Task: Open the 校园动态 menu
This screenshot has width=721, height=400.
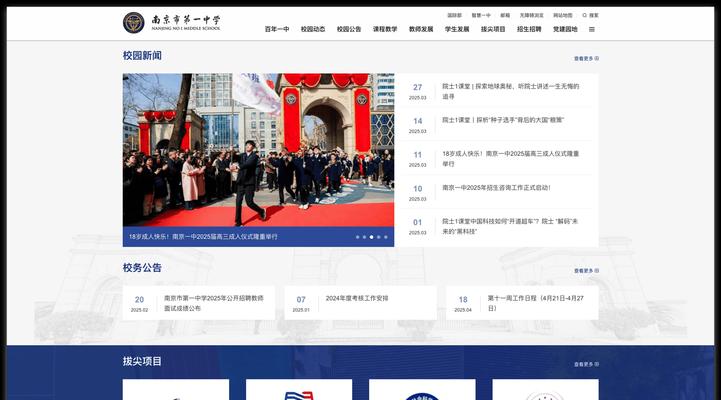Action: [x=313, y=29]
